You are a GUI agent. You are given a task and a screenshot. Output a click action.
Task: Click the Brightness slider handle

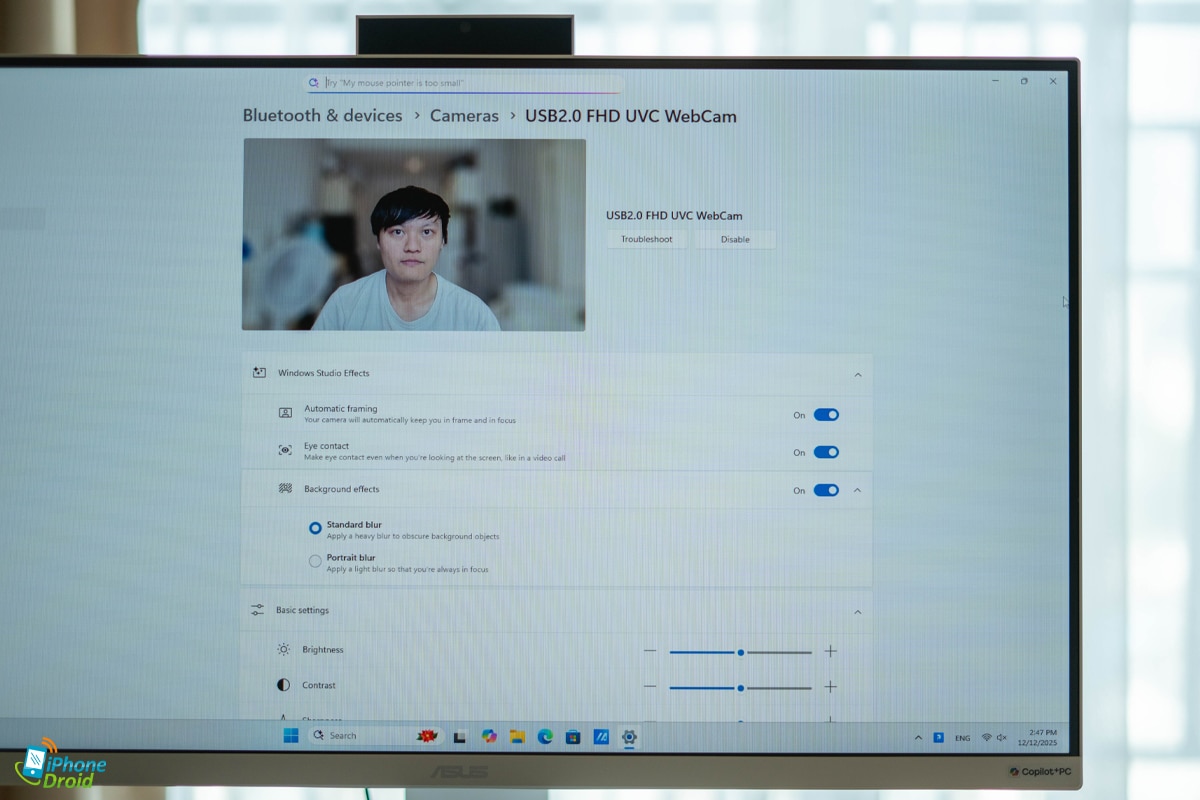740,652
